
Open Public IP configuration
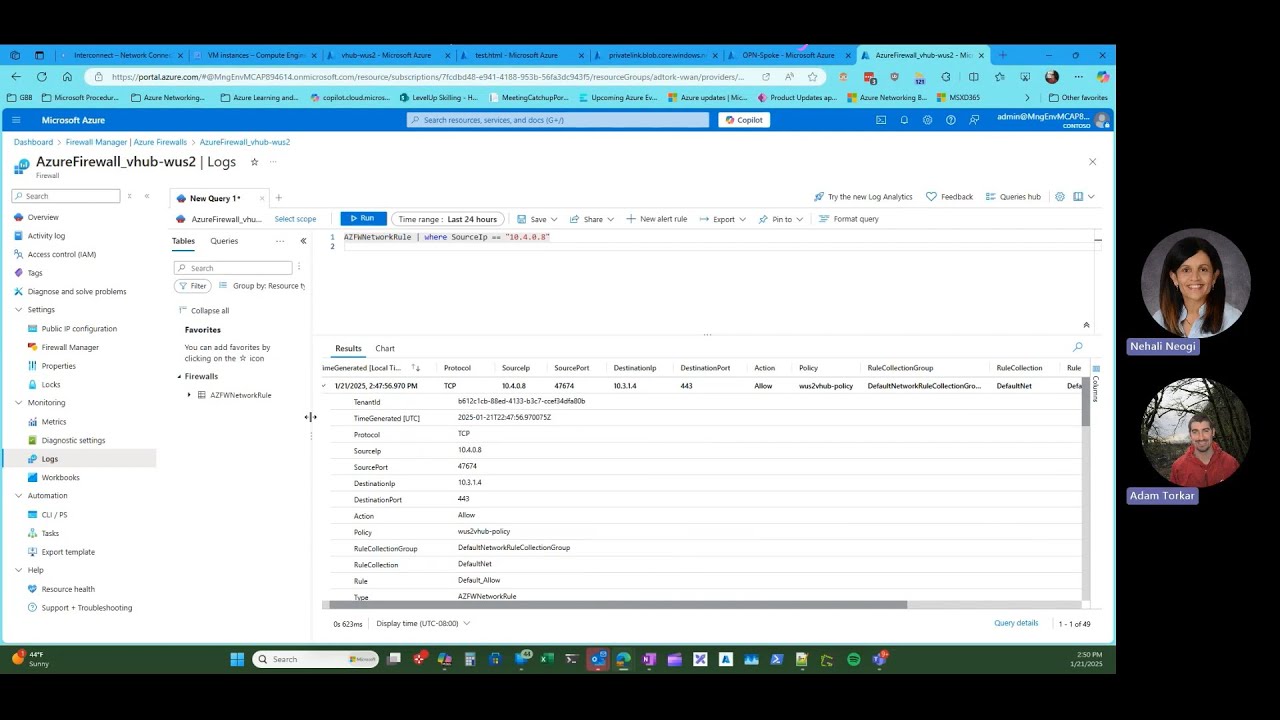click(x=79, y=329)
